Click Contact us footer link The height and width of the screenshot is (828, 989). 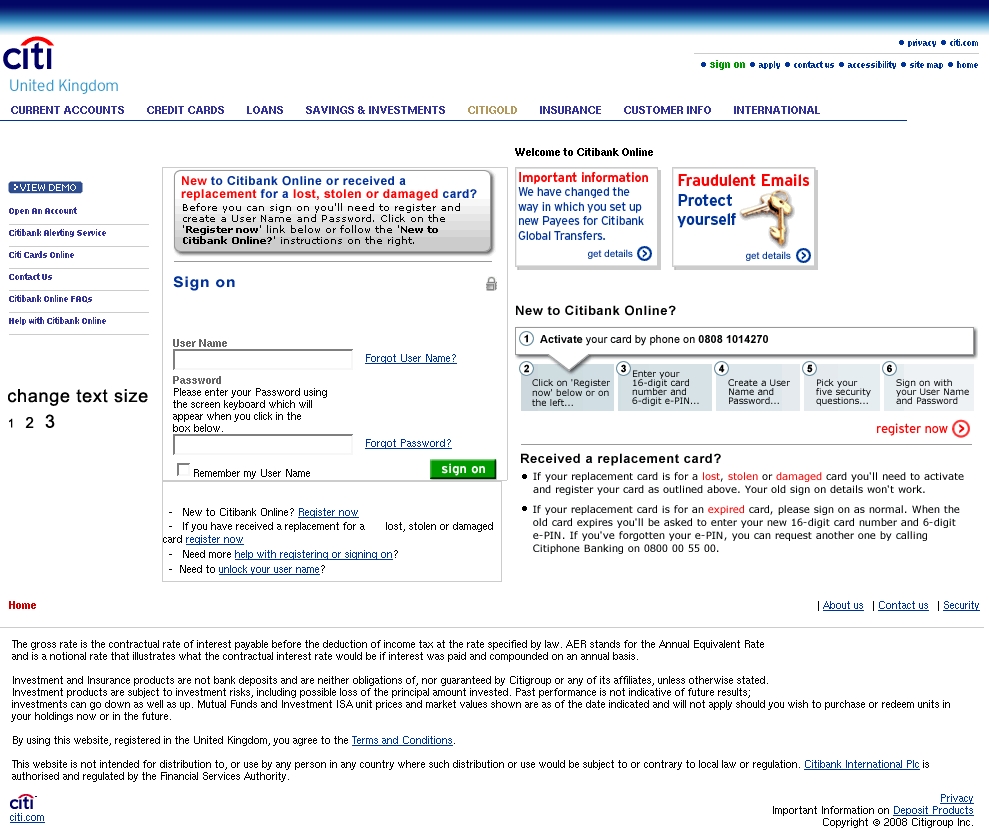pos(903,605)
